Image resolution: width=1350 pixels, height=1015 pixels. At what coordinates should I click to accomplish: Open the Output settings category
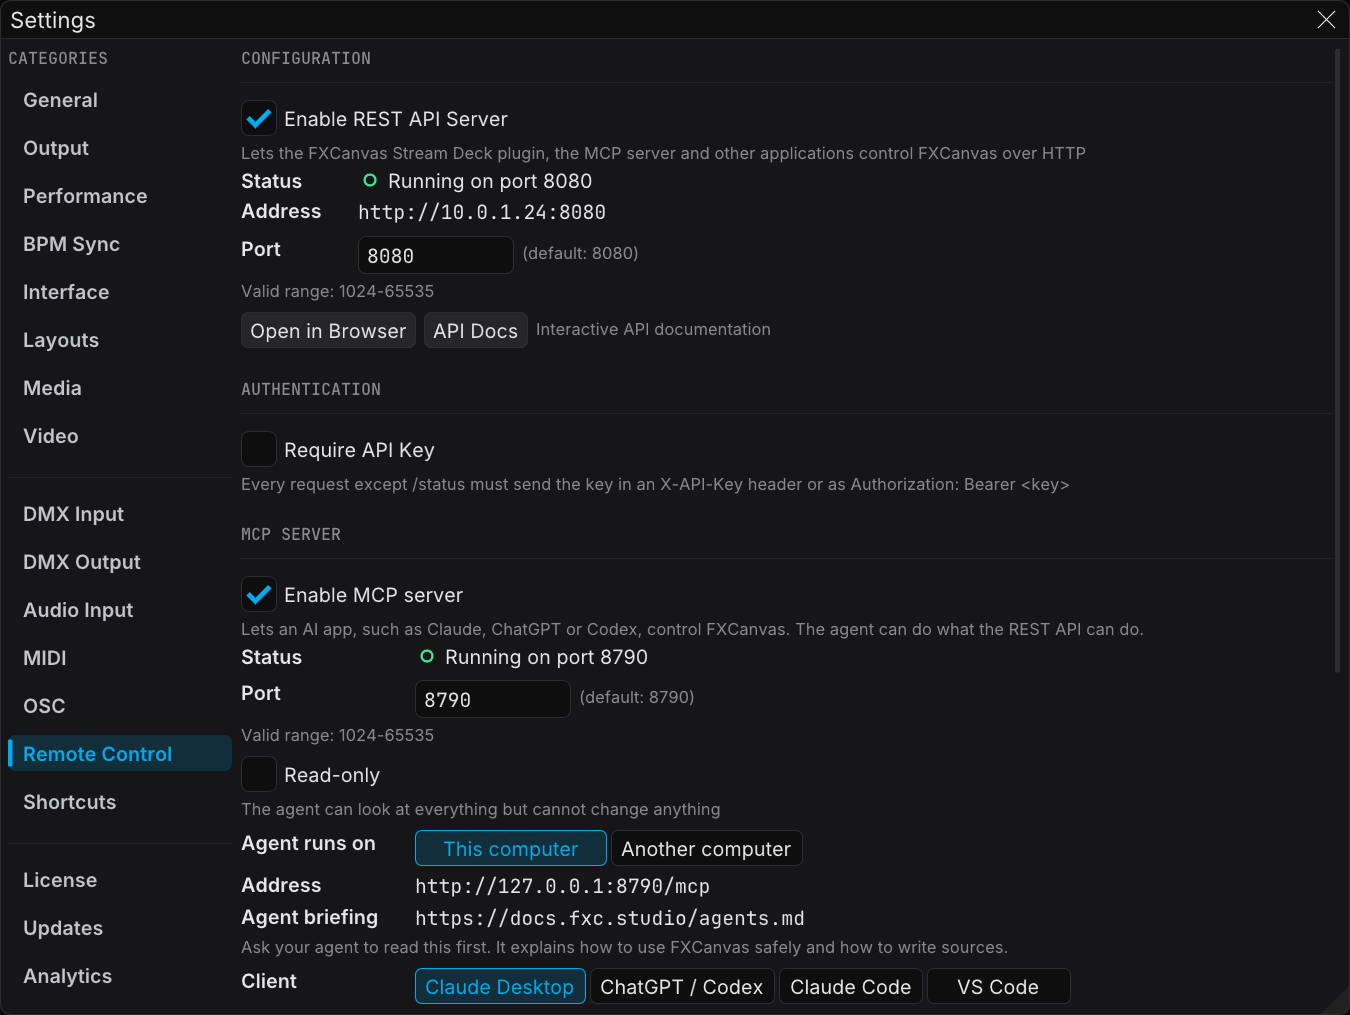pyautogui.click(x=120, y=148)
